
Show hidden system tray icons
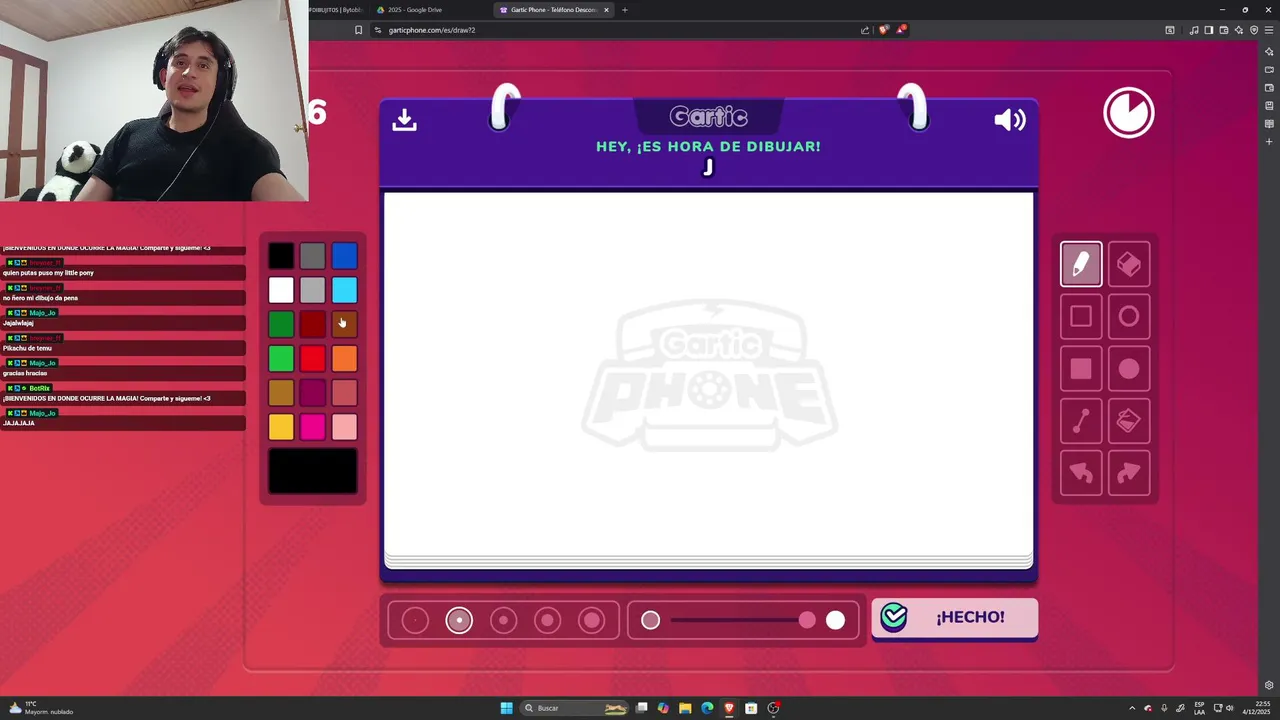pos(1132,708)
